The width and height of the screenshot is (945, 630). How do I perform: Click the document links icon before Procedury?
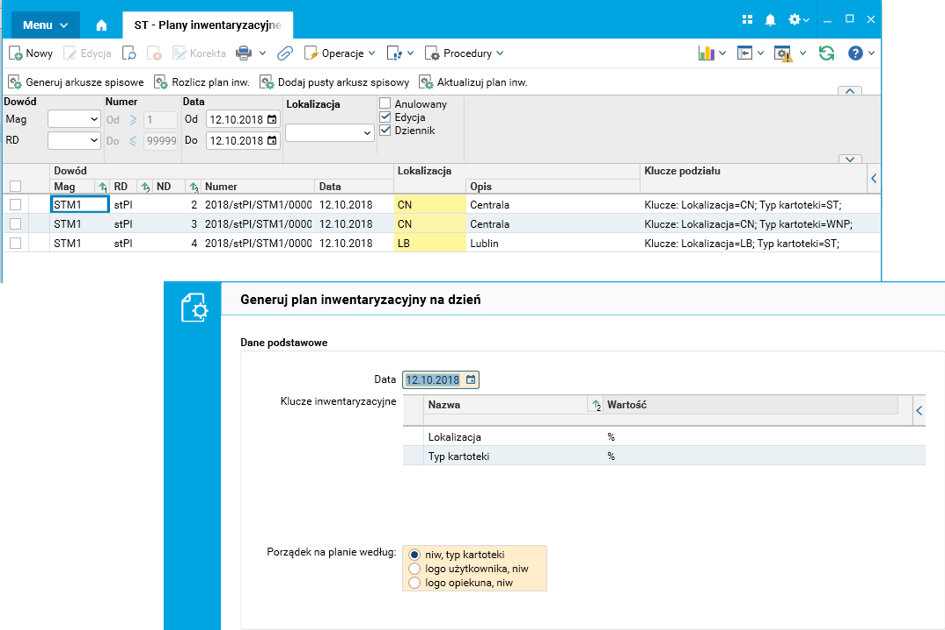(394, 54)
